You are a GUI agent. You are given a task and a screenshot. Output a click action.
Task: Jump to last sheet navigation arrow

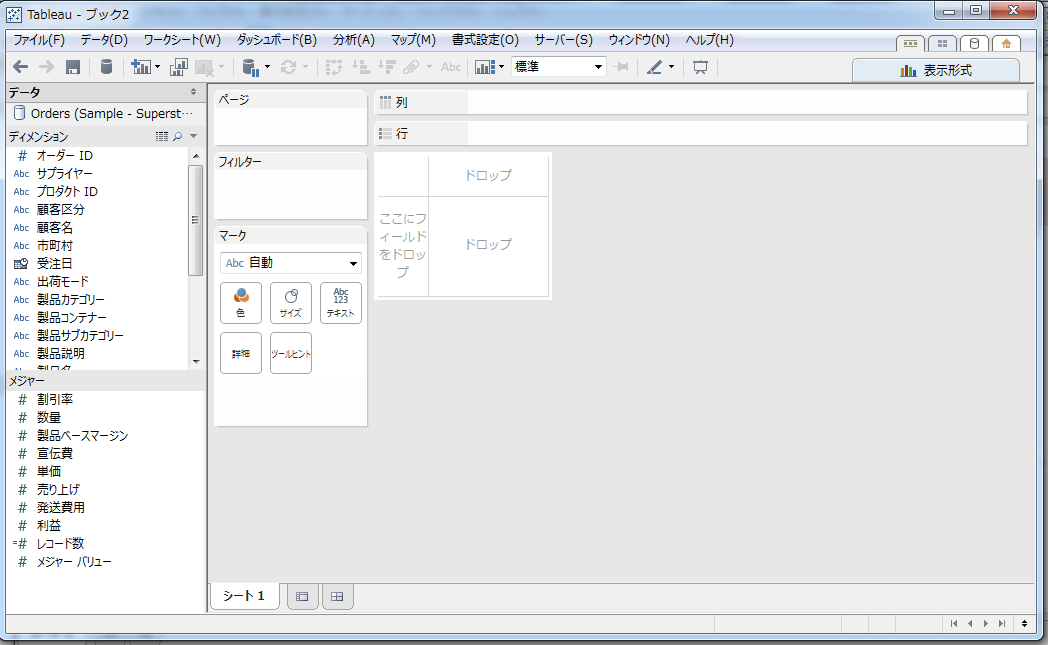click(x=1002, y=624)
